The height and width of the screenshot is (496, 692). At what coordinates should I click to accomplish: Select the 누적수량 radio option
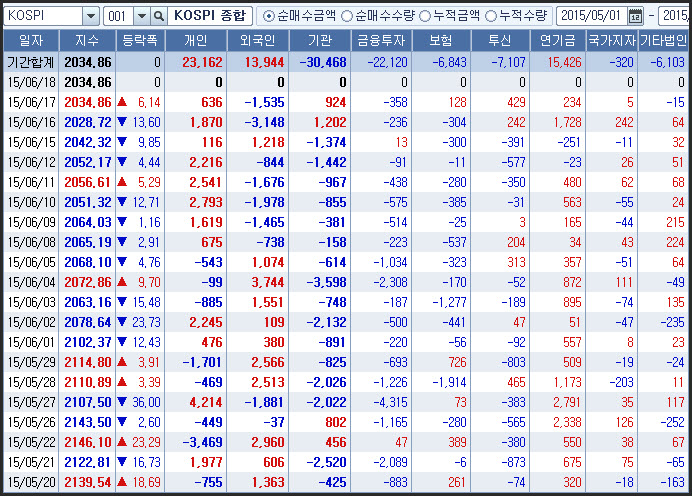491,16
